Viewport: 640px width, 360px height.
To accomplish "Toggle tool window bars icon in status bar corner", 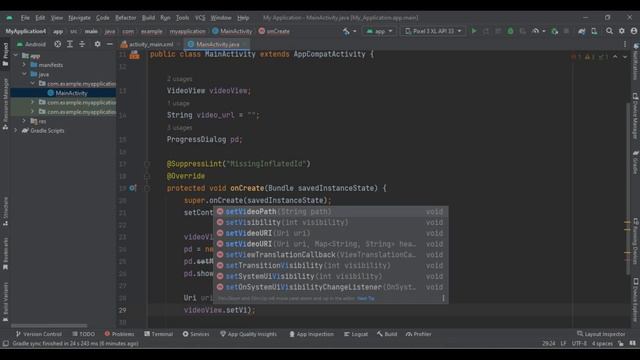I will click(x=5, y=344).
